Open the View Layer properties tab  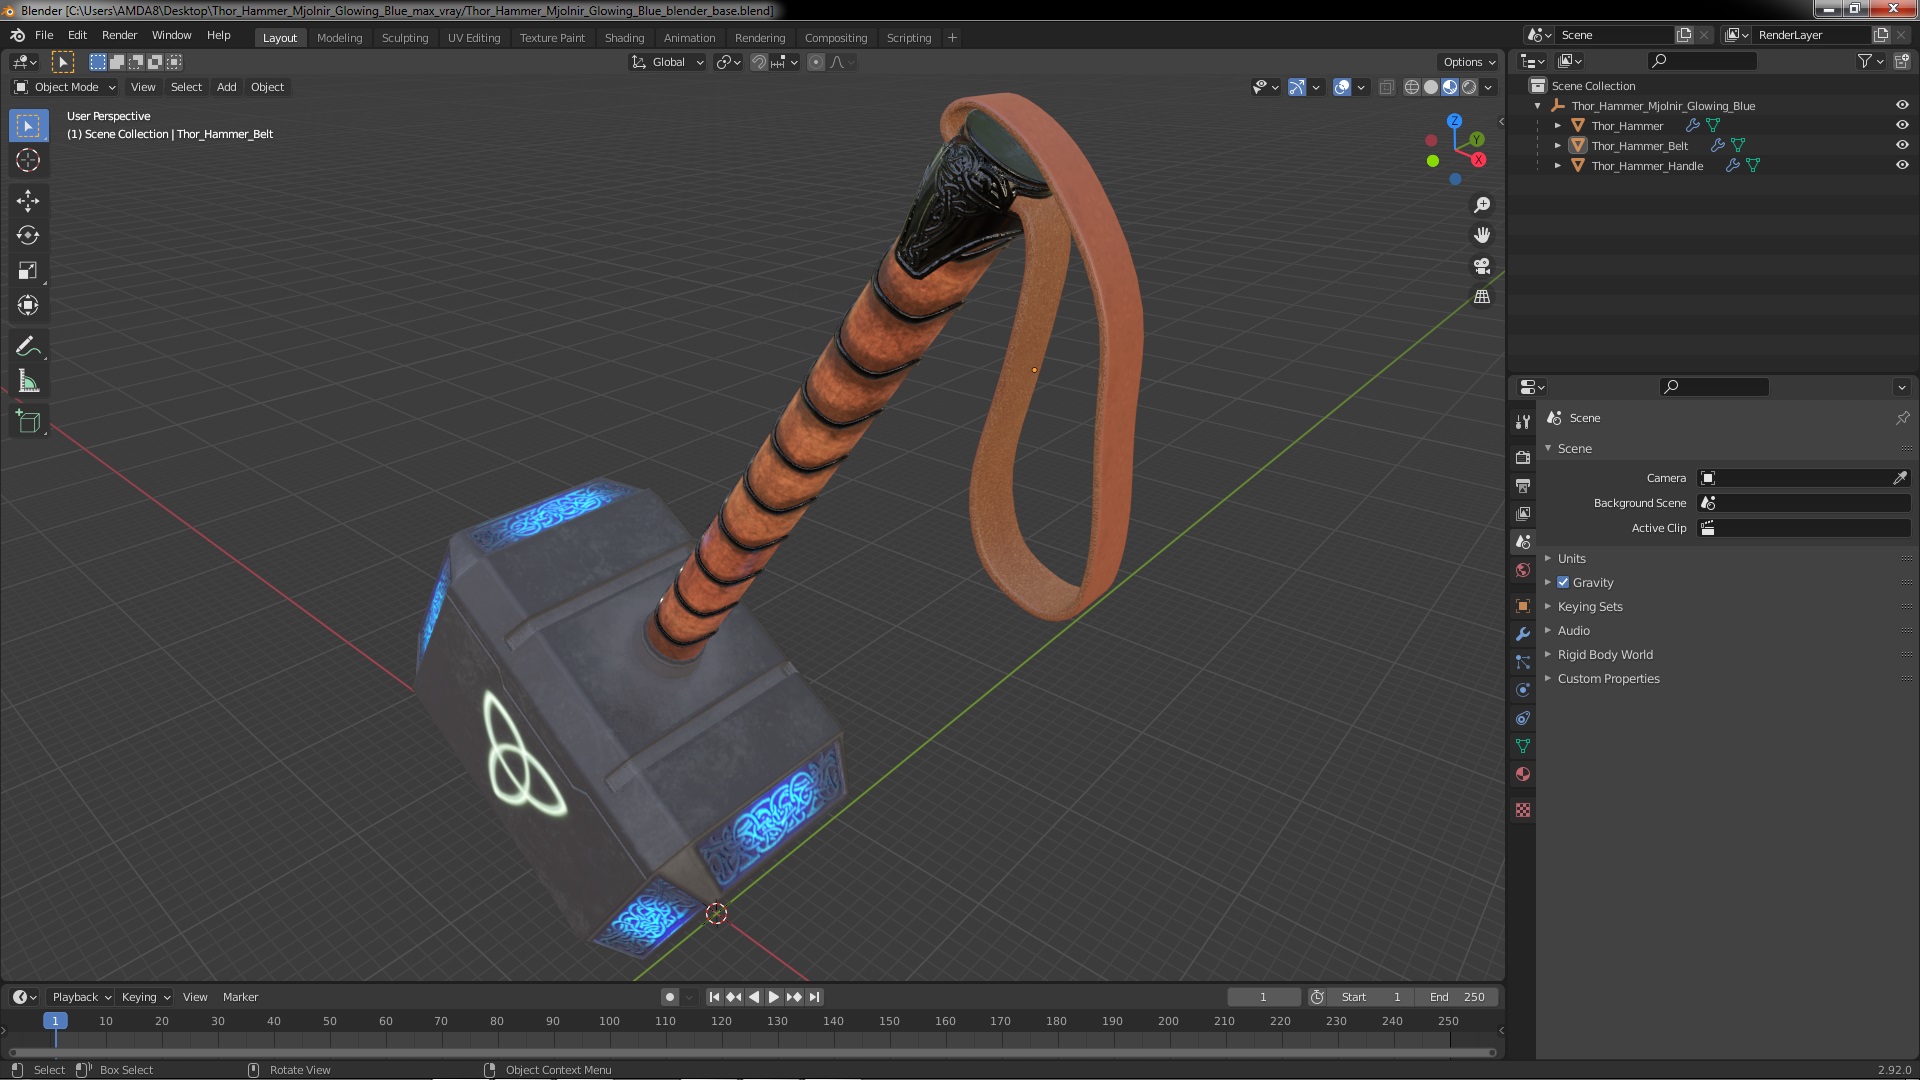tap(1523, 513)
